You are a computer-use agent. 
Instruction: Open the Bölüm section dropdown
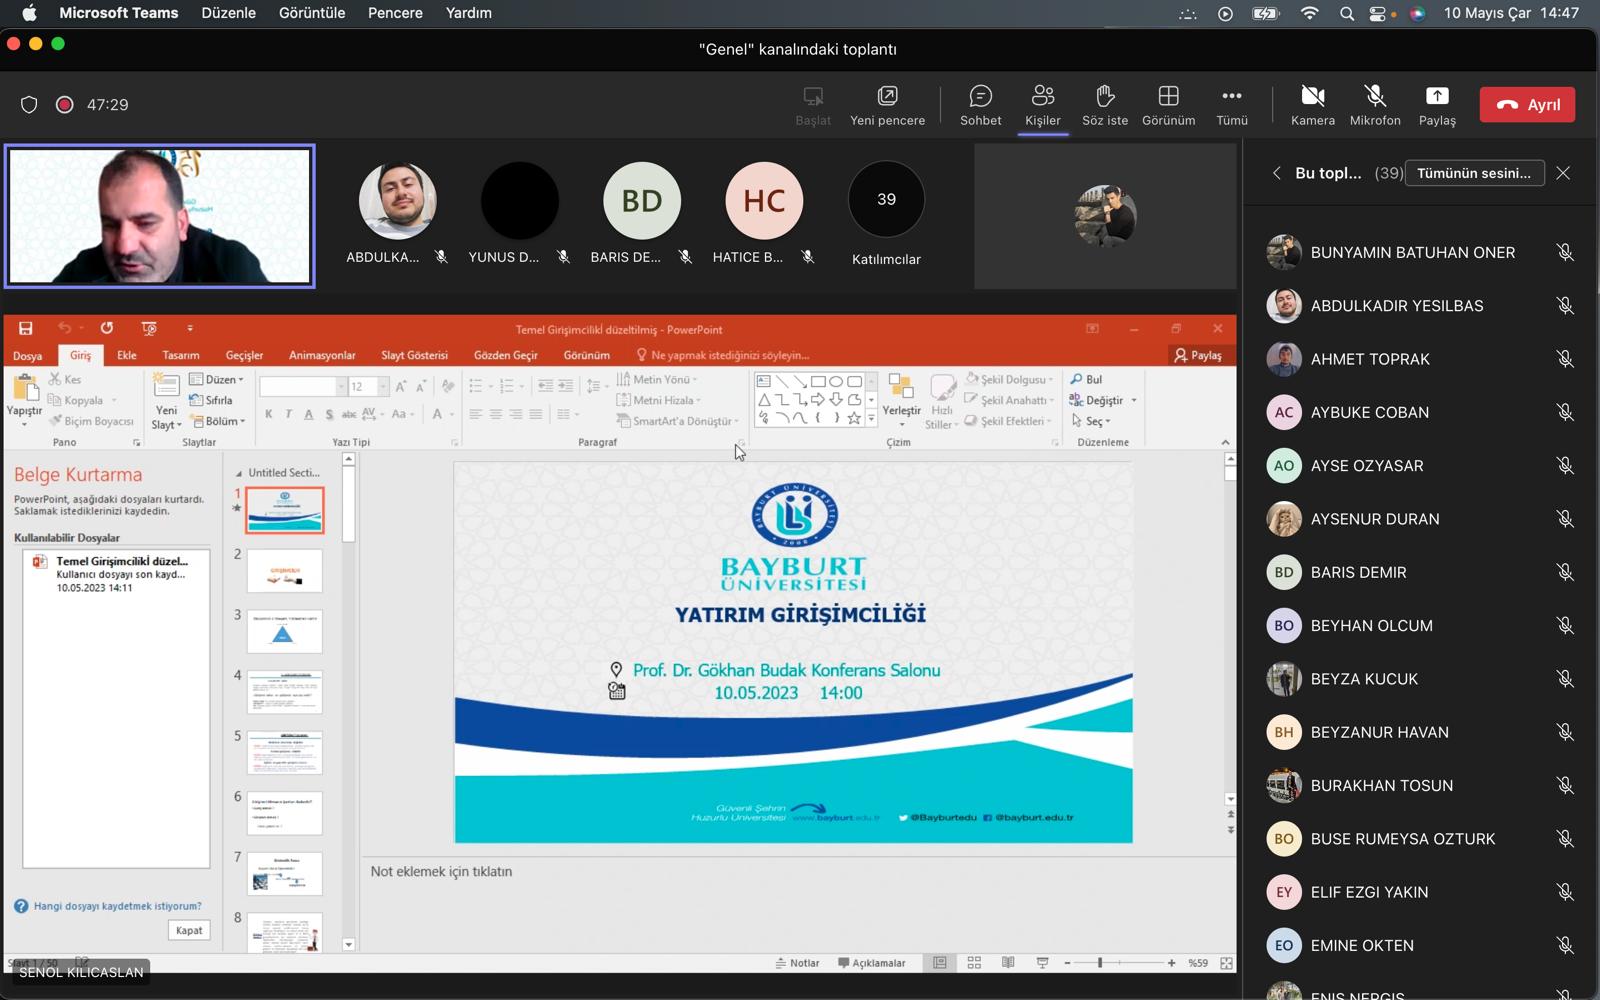pos(219,421)
